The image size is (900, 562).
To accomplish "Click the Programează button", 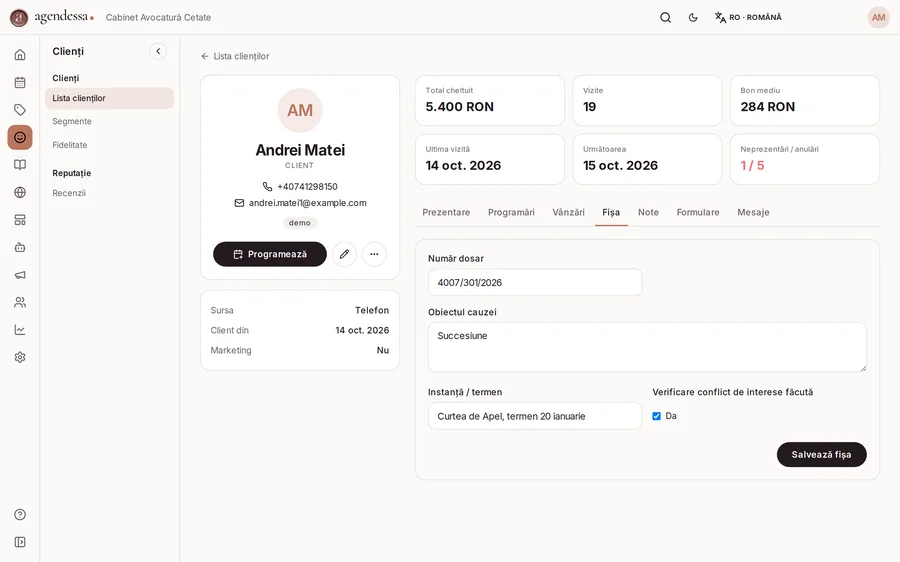I will [270, 254].
